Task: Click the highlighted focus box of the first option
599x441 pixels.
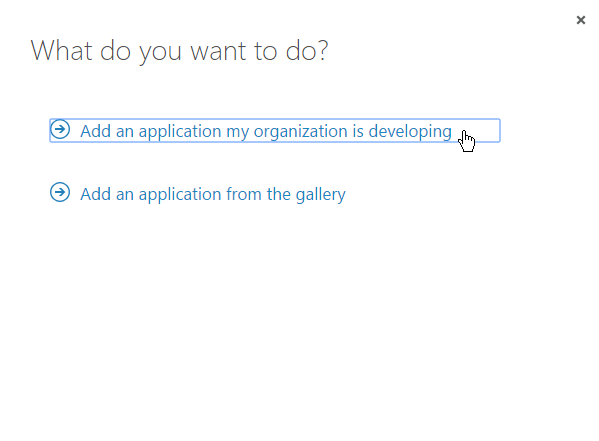Action: pyautogui.click(x=275, y=131)
